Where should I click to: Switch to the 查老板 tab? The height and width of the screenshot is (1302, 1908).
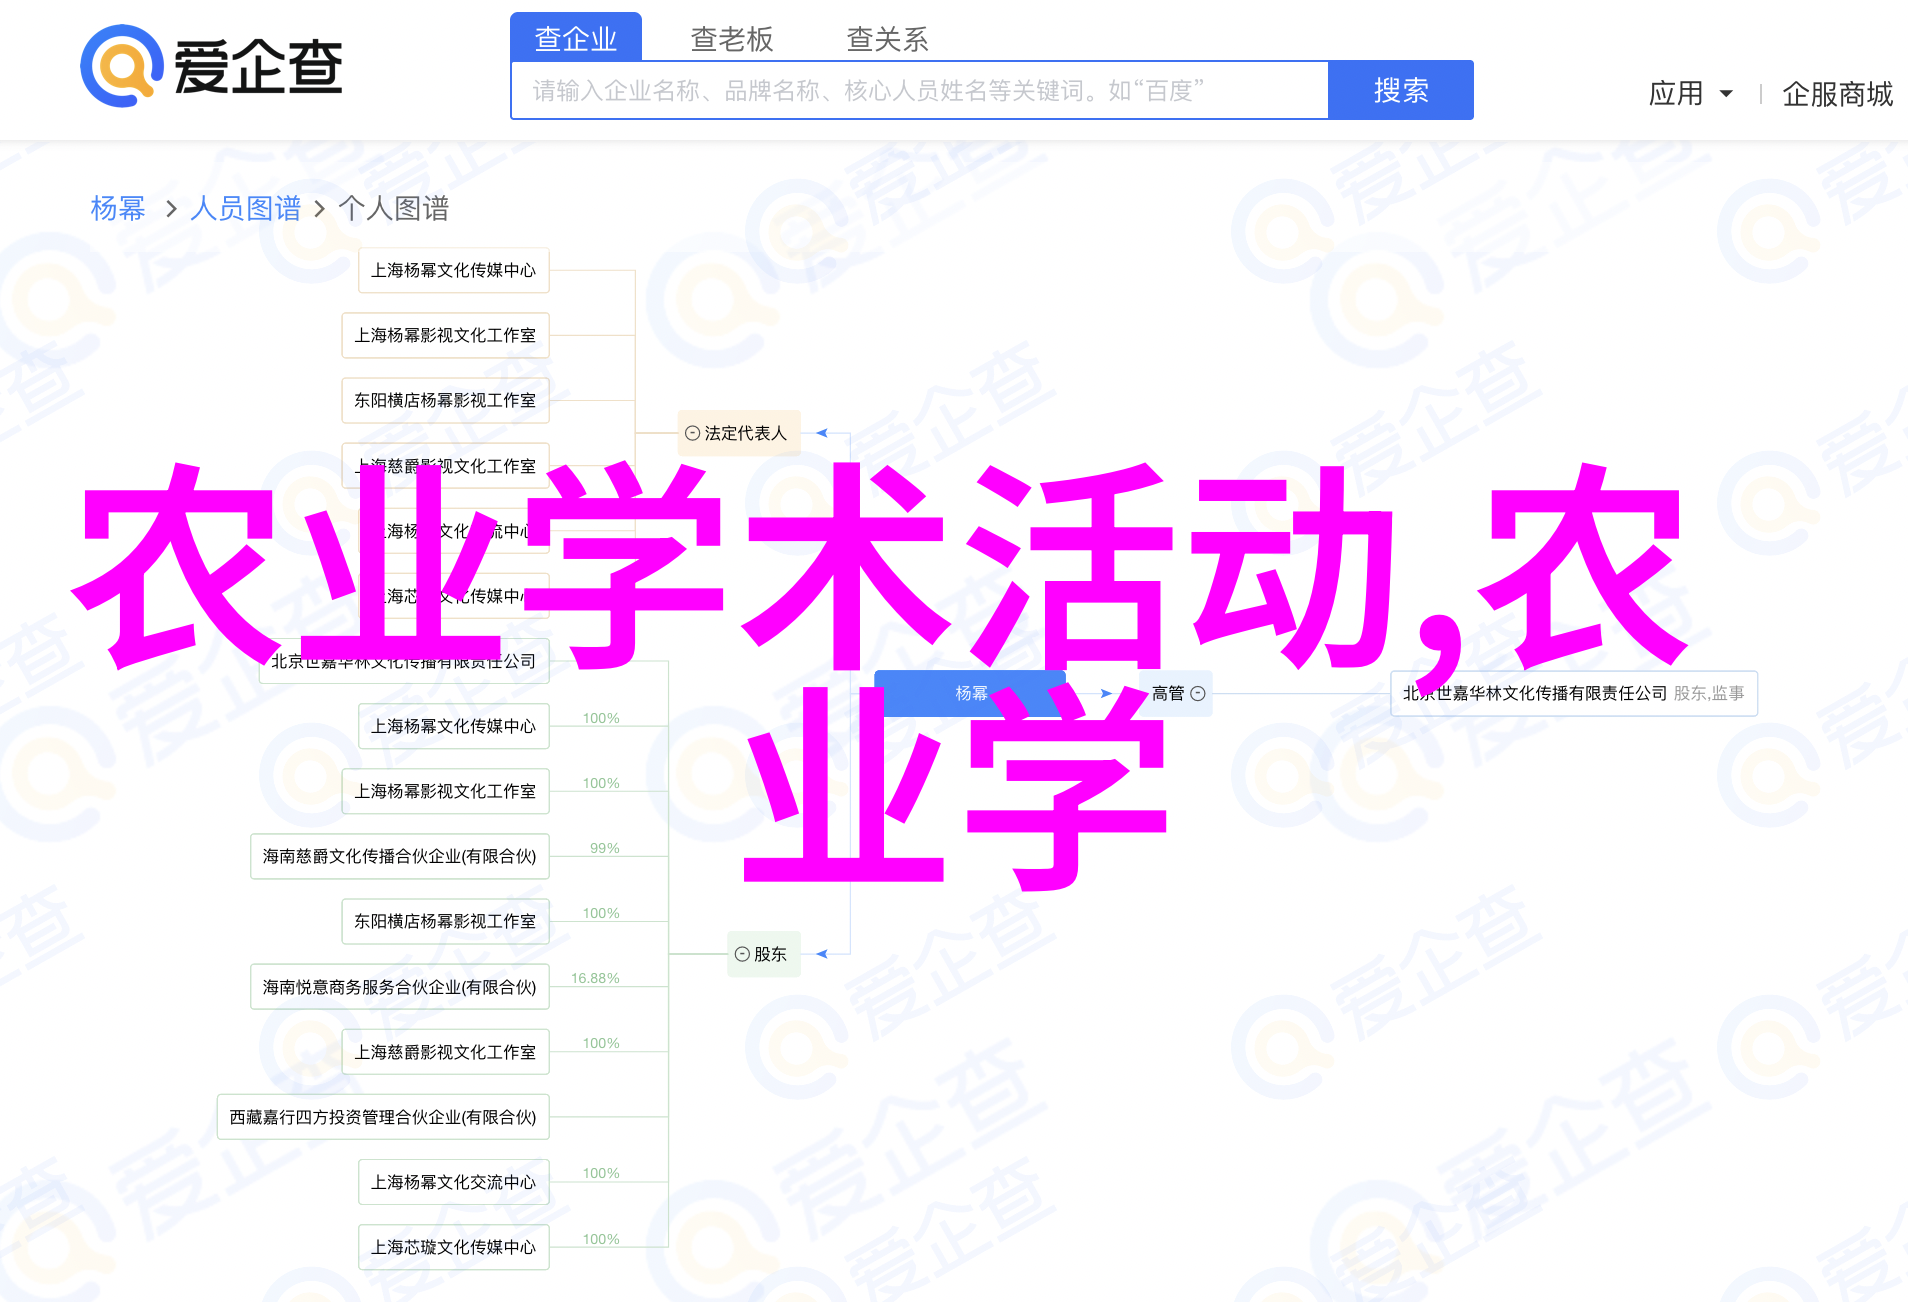click(x=732, y=38)
